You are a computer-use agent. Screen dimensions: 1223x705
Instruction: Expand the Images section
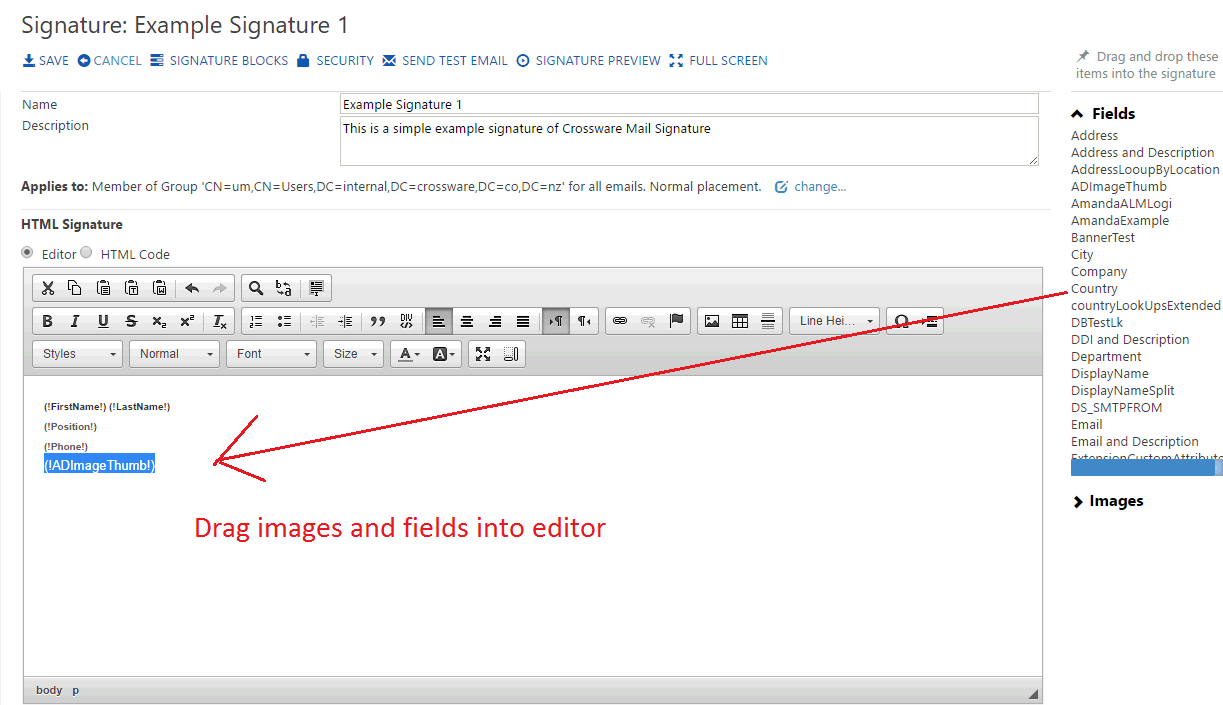1107,501
